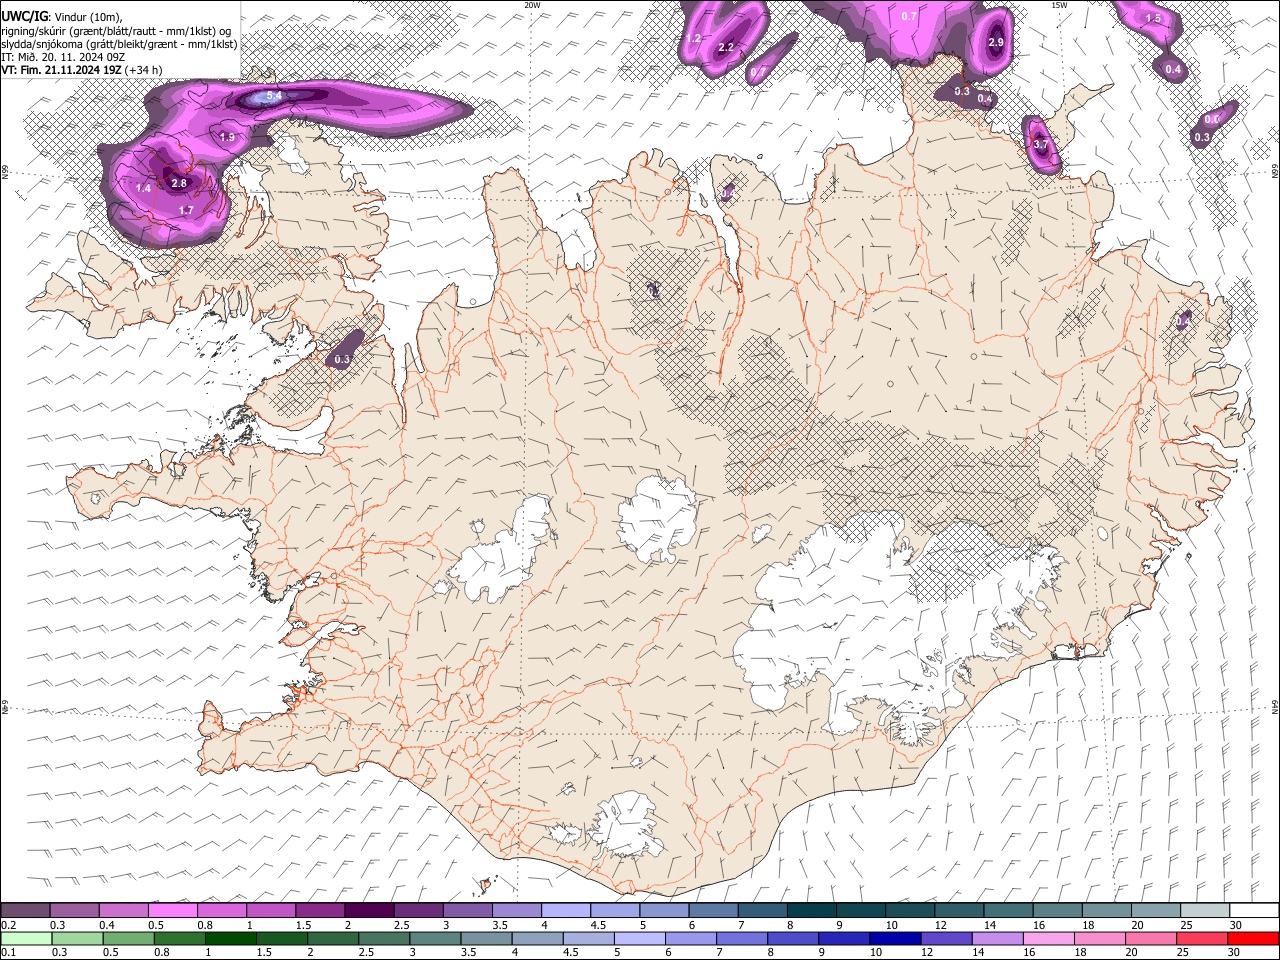The height and width of the screenshot is (960, 1280).
Task: Pick the light pink swatch between 16 and 18, rain scale
Action: 1048,938
